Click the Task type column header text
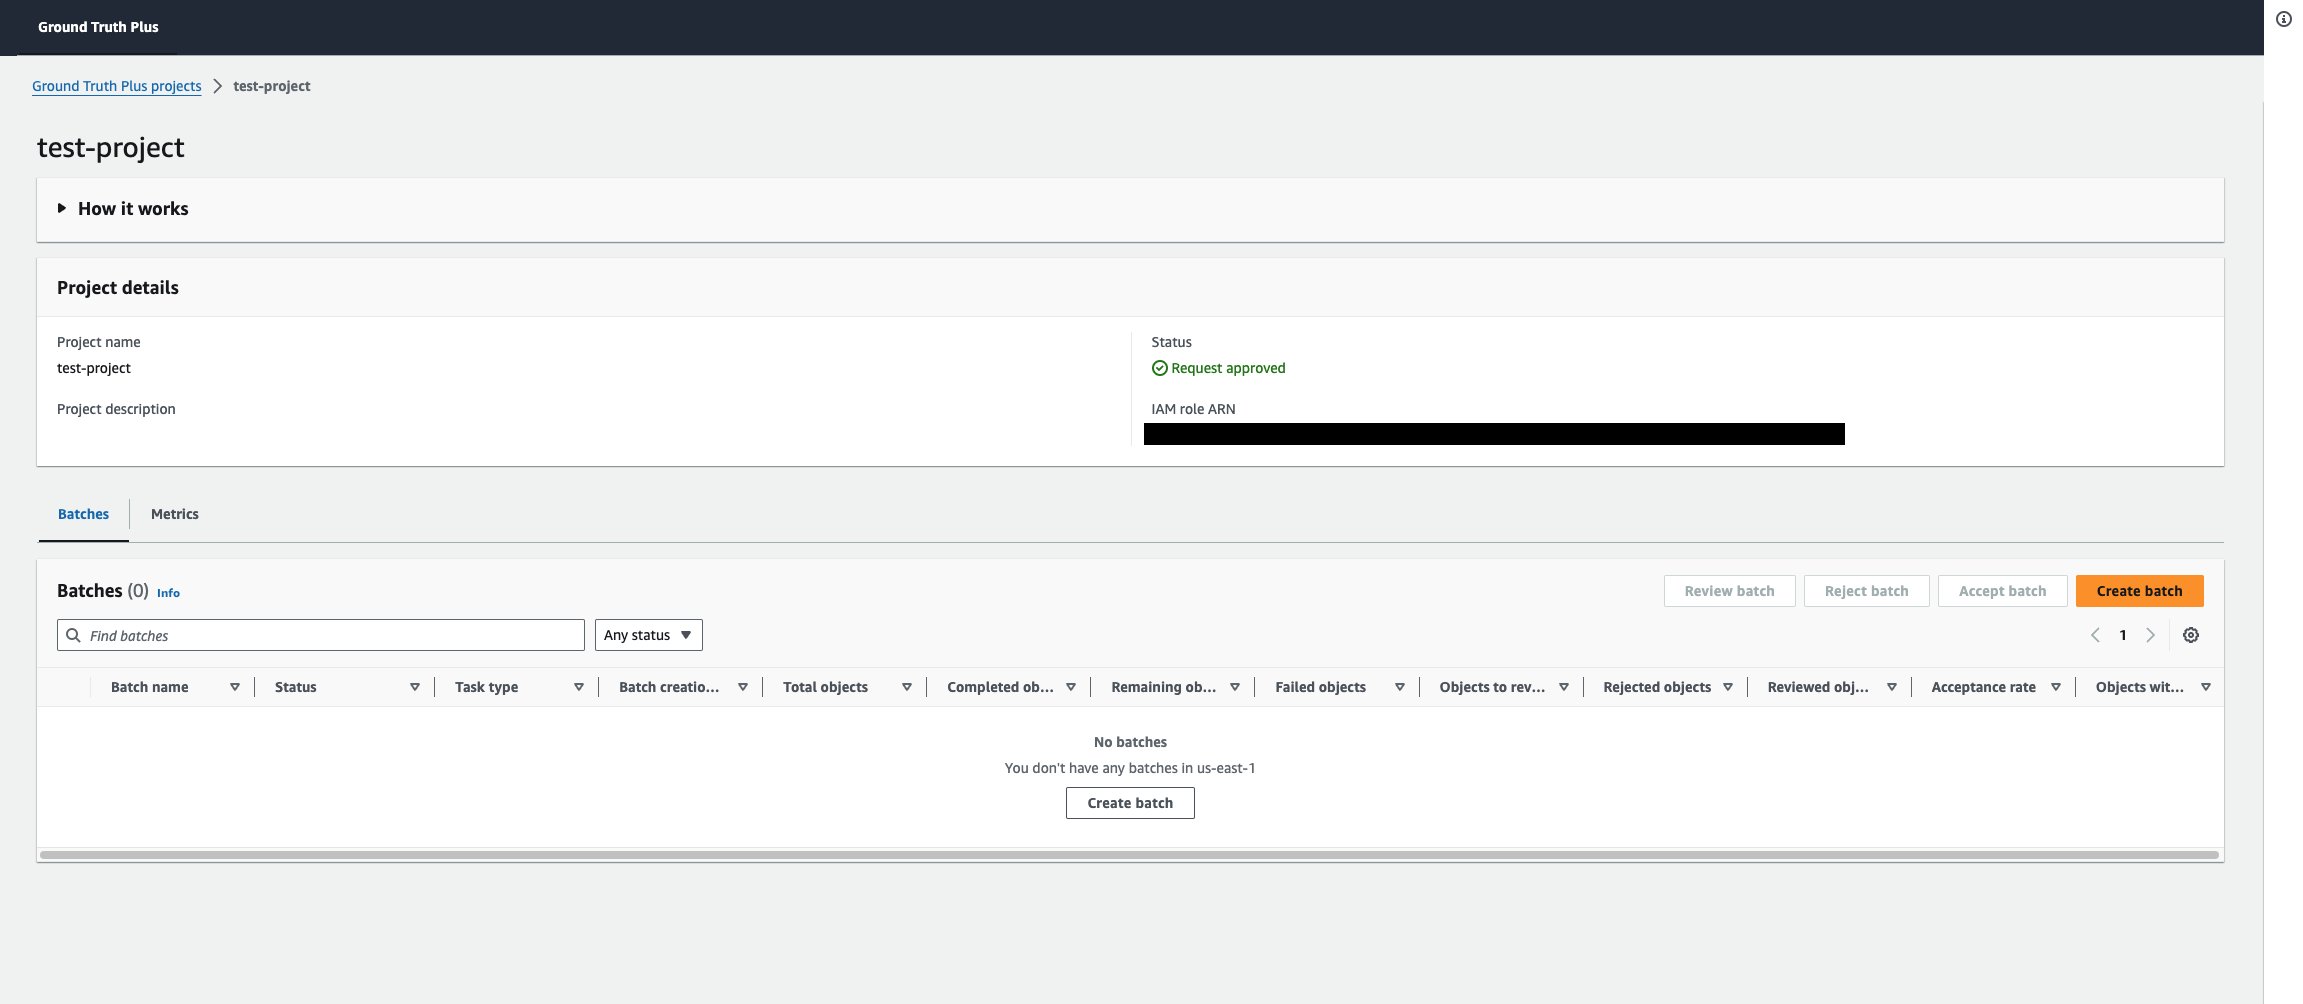 [x=486, y=687]
